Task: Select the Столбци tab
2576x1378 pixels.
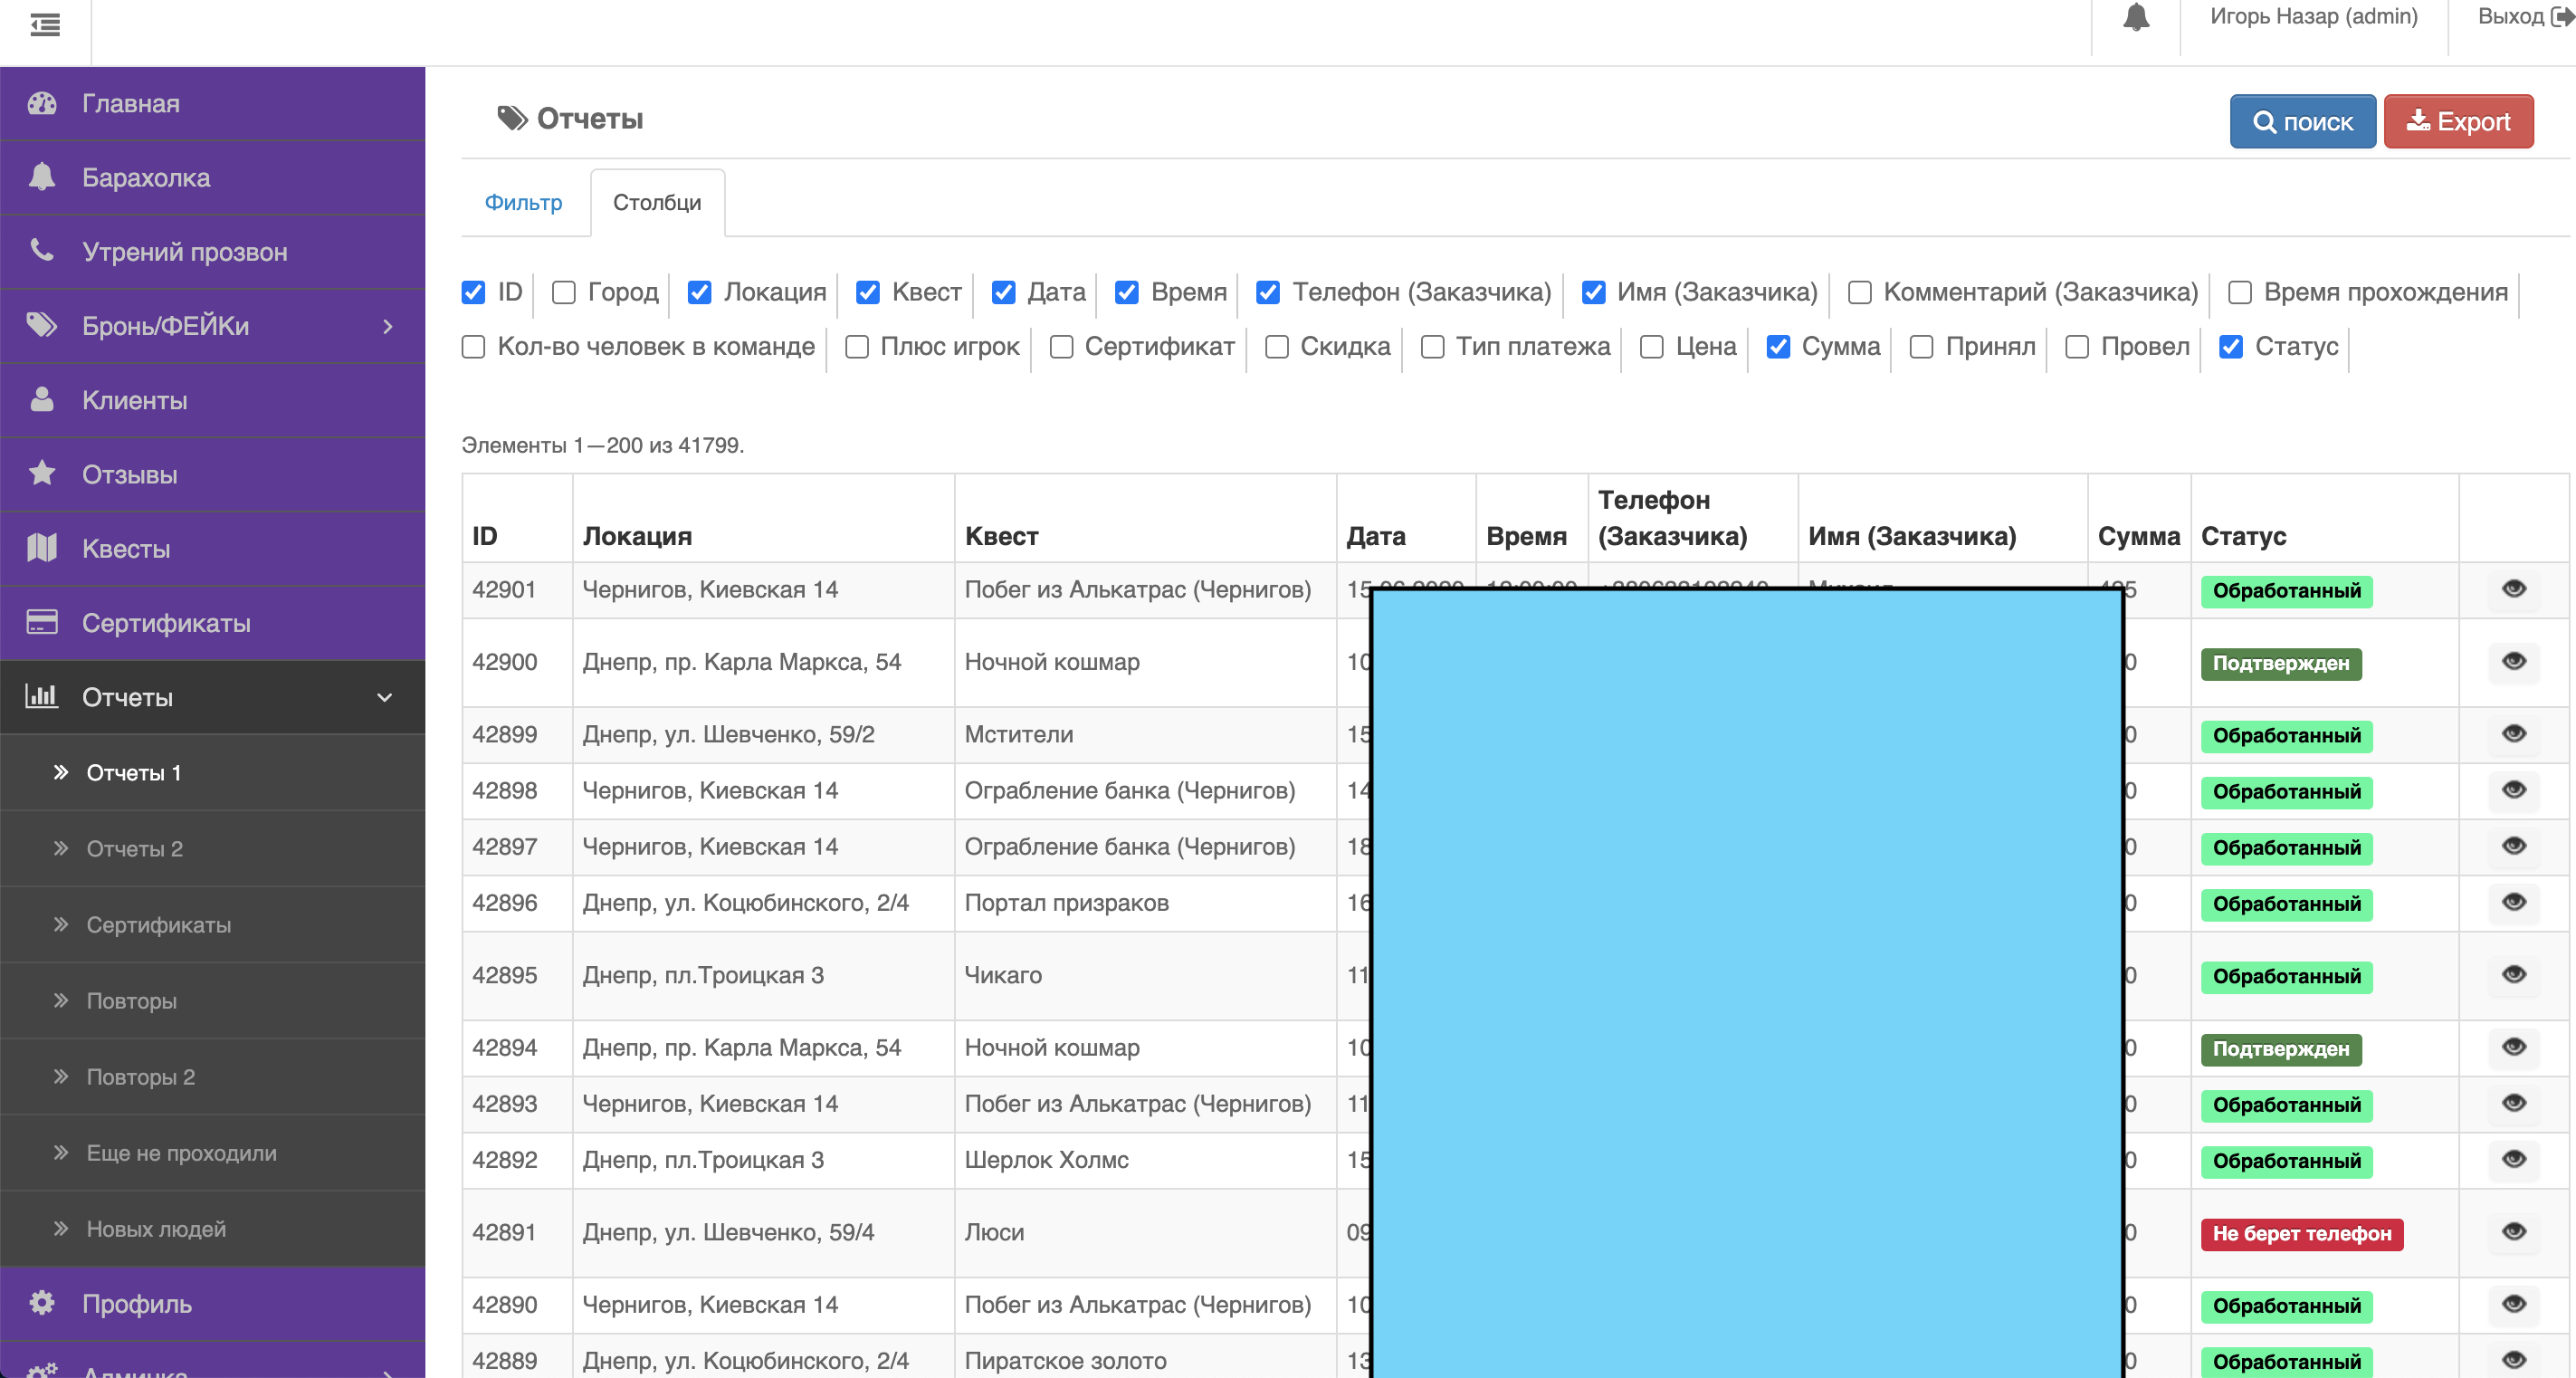Action: click(657, 203)
